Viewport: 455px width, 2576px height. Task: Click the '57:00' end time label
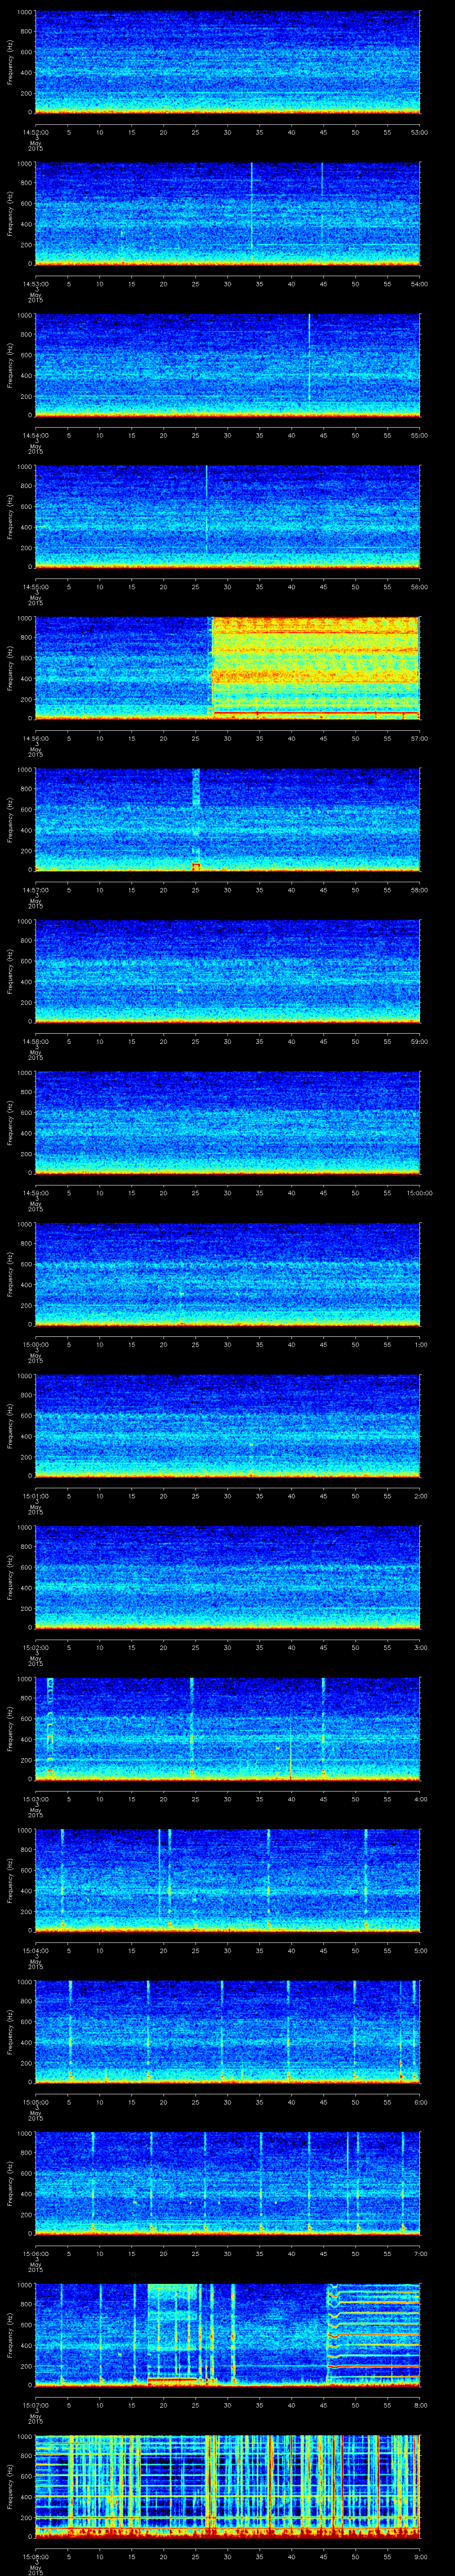click(420, 738)
